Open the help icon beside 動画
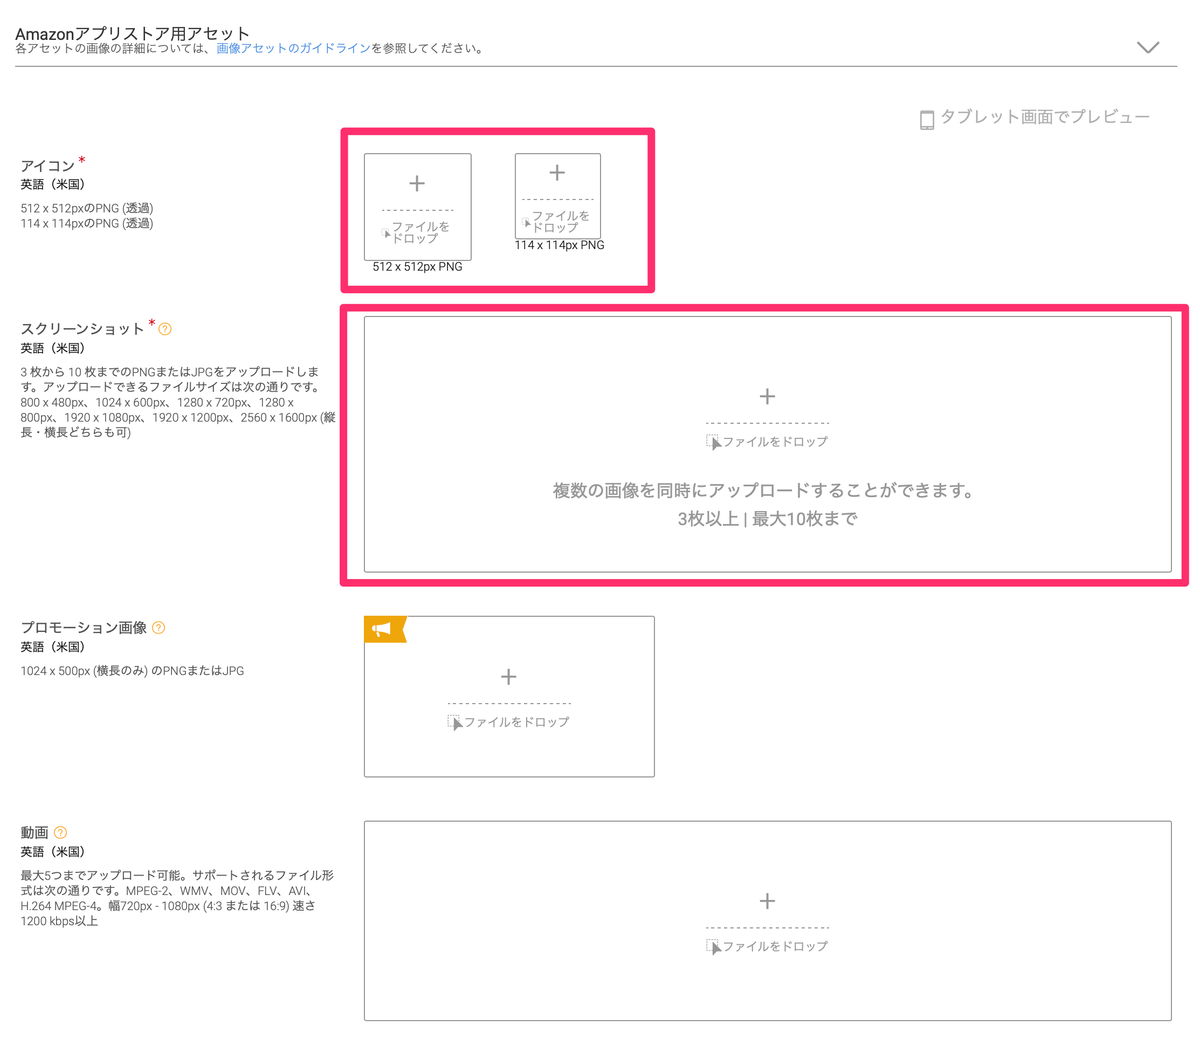This screenshot has height=1060, width=1200. 60,832
